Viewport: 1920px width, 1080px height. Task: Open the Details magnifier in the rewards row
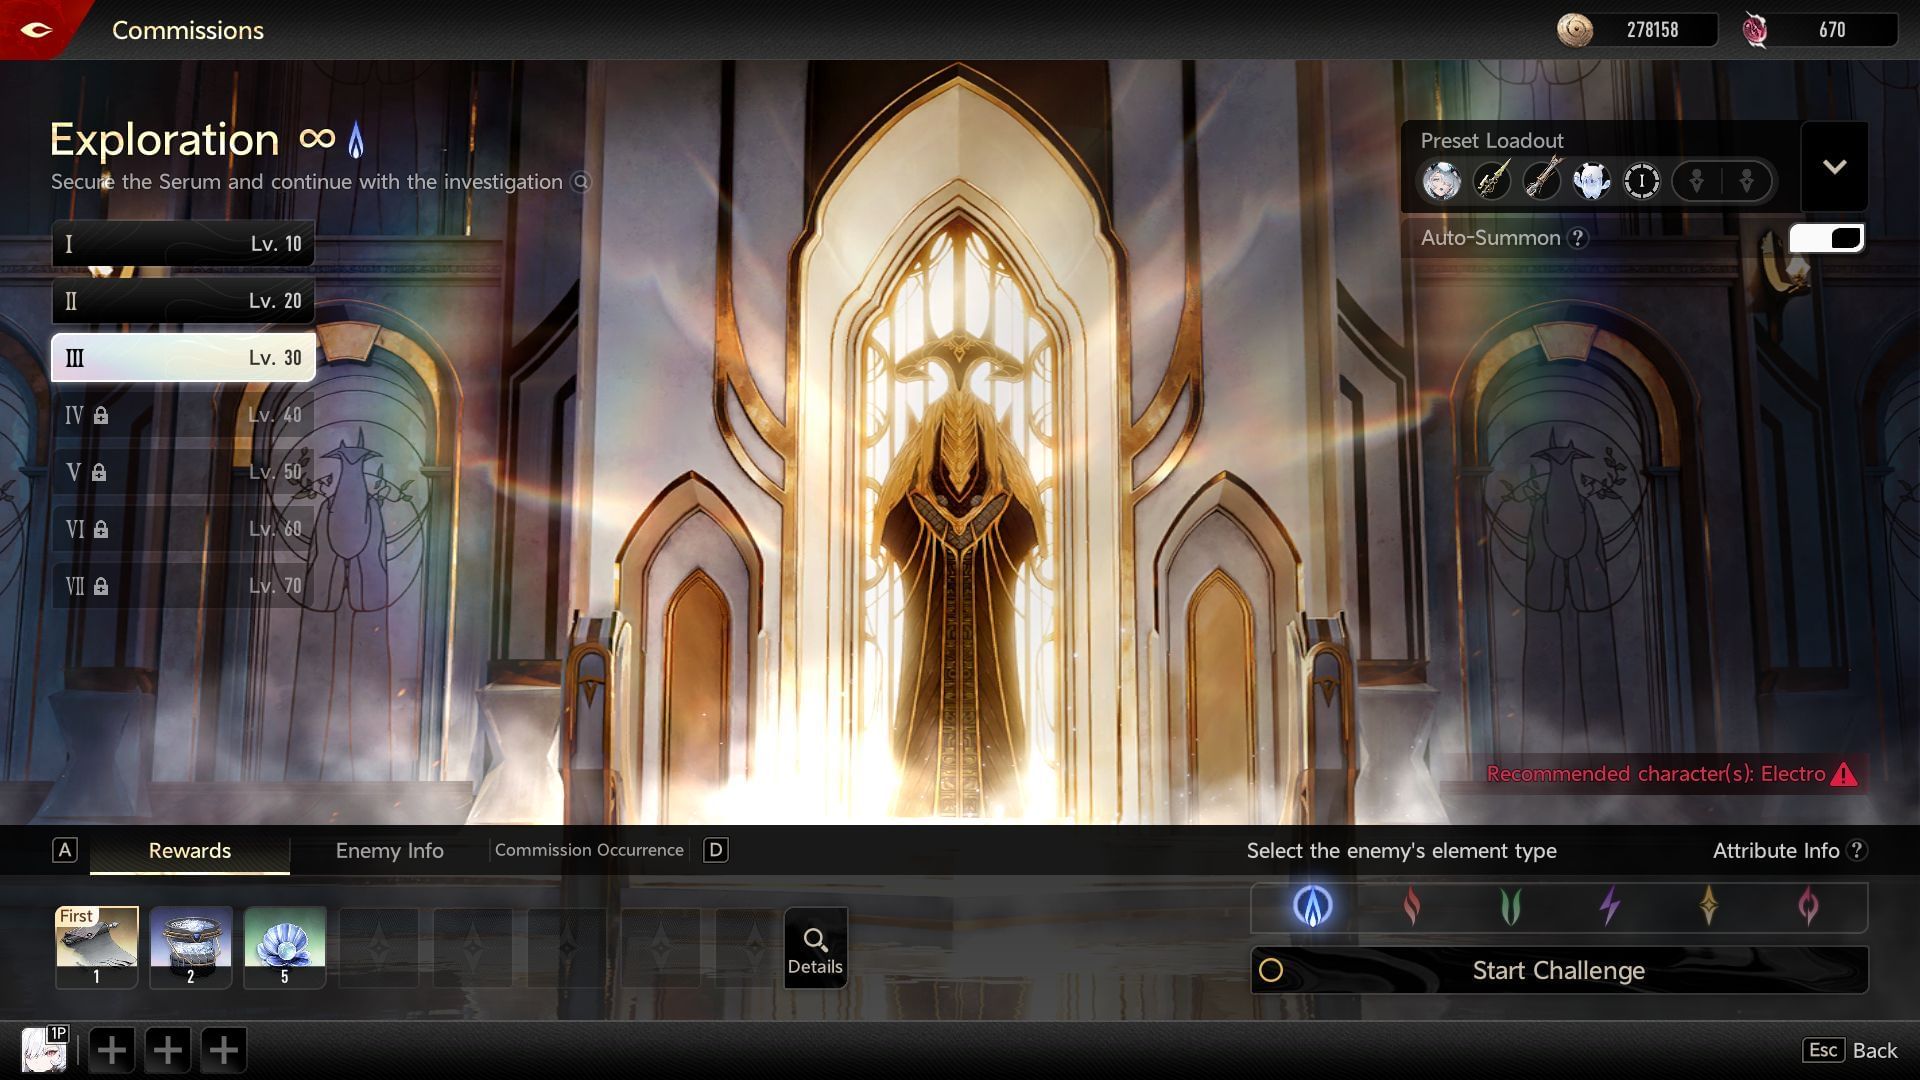[x=815, y=945]
